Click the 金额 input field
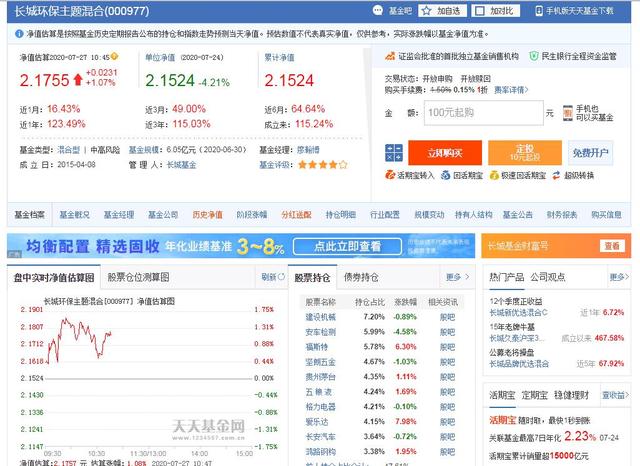This screenshot has height=466, width=640. [484, 113]
